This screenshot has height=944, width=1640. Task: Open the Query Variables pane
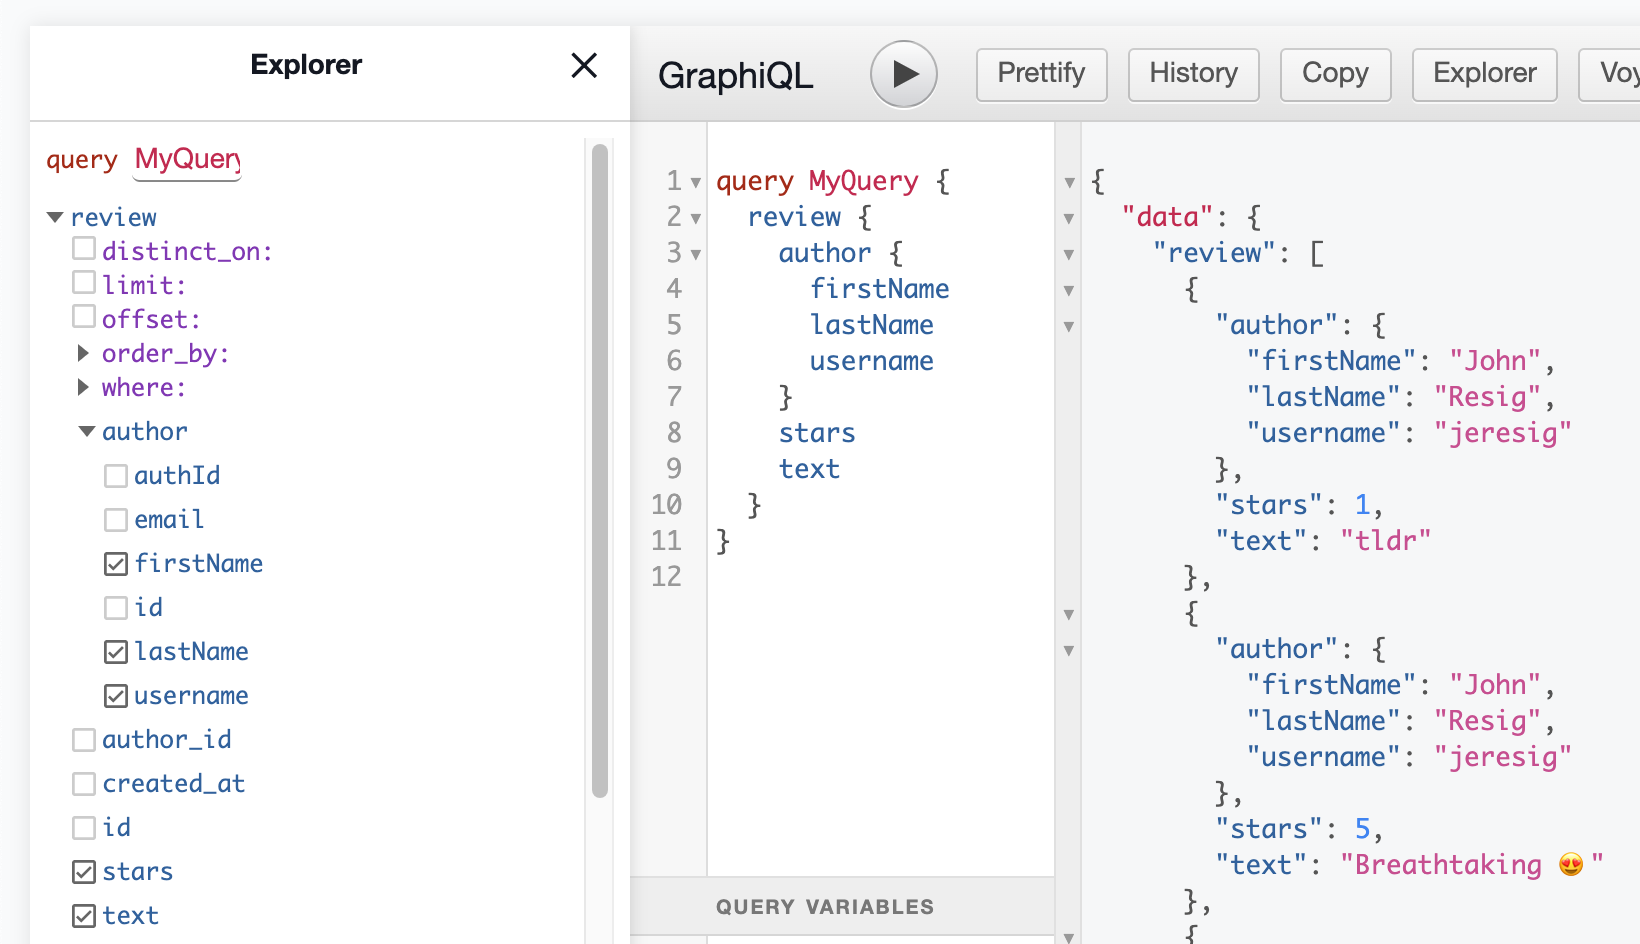coord(842,907)
